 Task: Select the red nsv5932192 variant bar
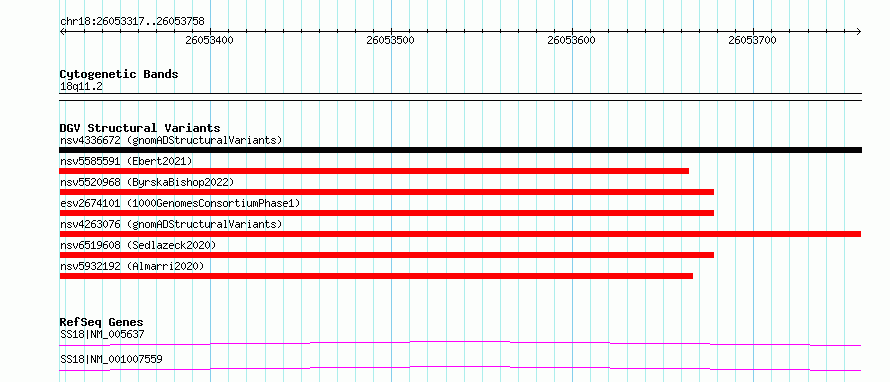(x=376, y=276)
